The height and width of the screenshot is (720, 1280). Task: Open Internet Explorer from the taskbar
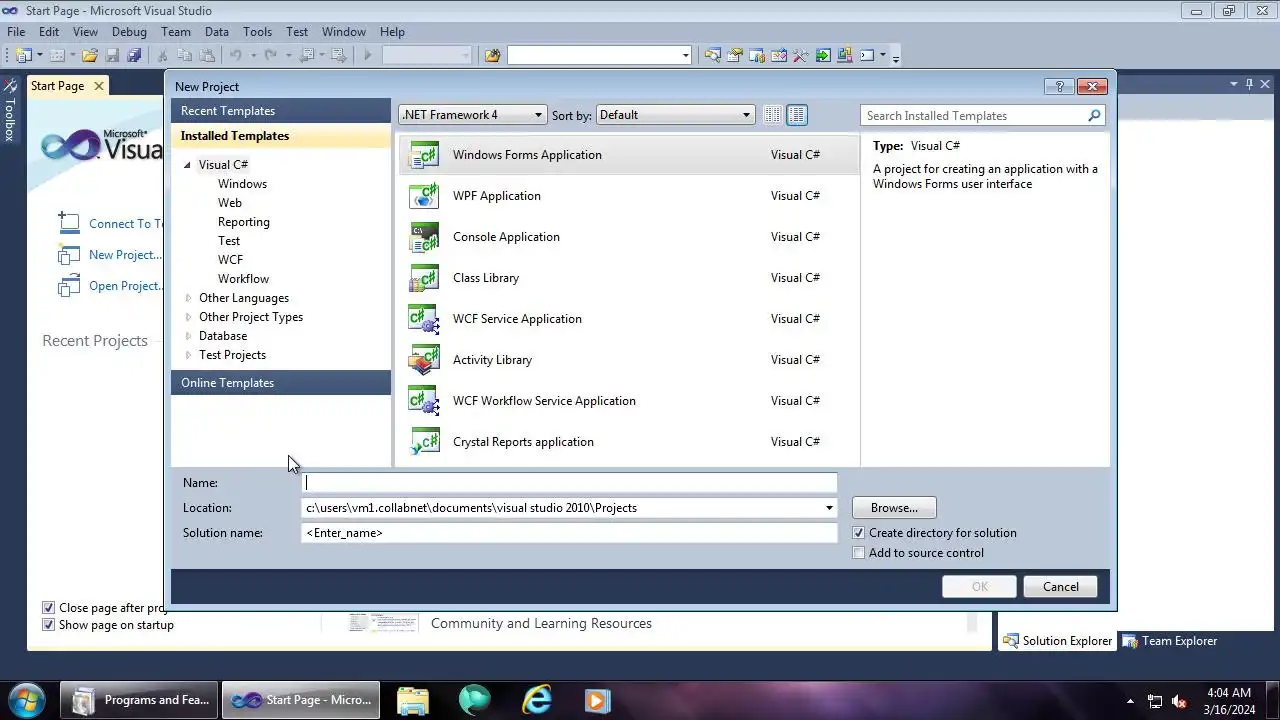point(537,699)
